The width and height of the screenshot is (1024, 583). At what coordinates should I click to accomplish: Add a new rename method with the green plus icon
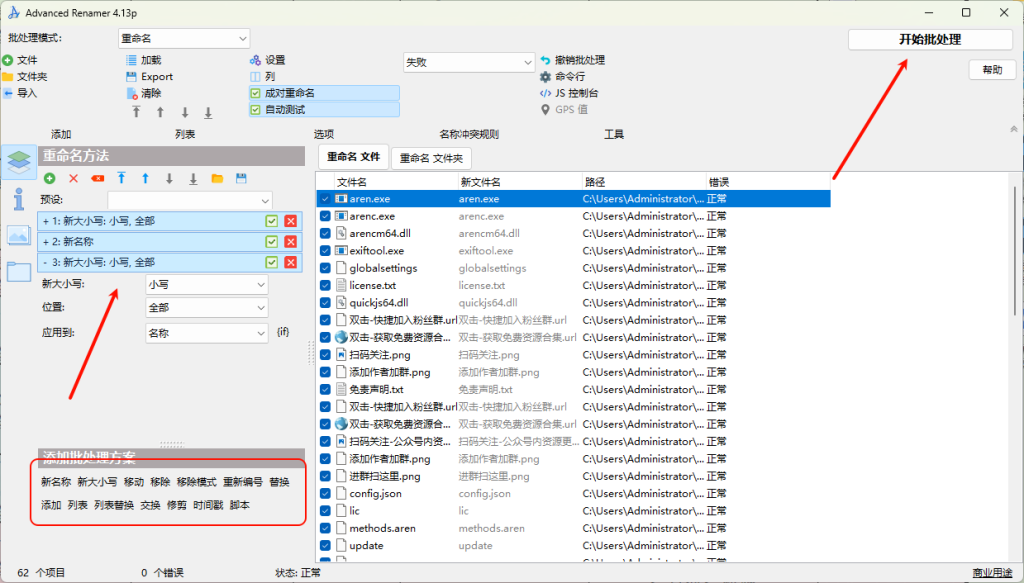coord(48,178)
